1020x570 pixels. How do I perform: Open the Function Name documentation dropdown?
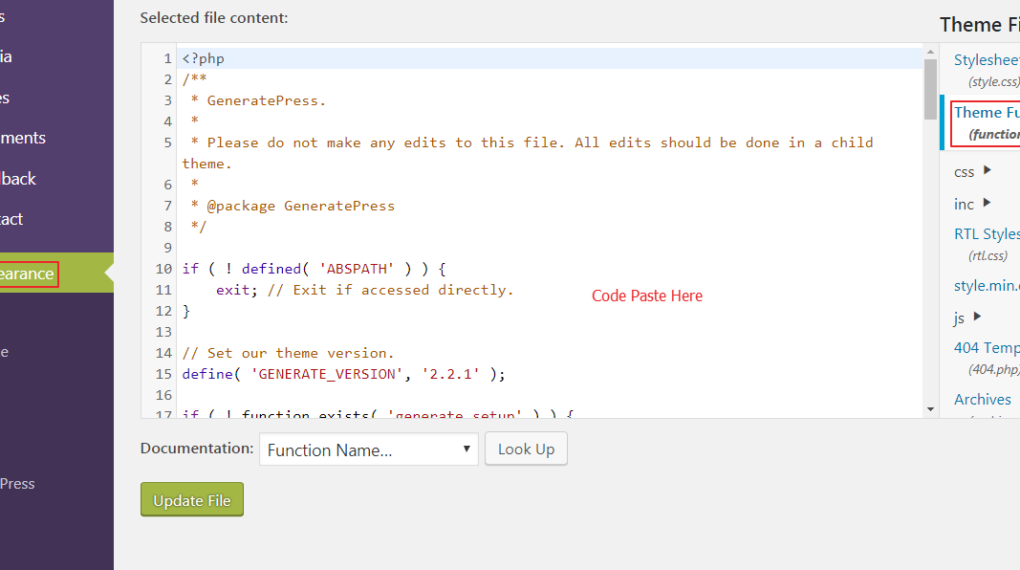pos(369,450)
